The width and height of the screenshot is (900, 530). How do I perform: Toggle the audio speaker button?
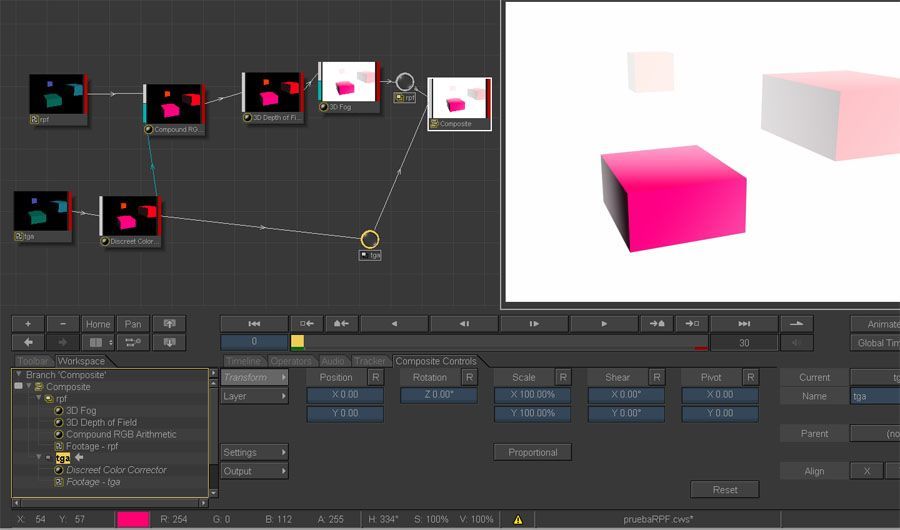(x=797, y=343)
